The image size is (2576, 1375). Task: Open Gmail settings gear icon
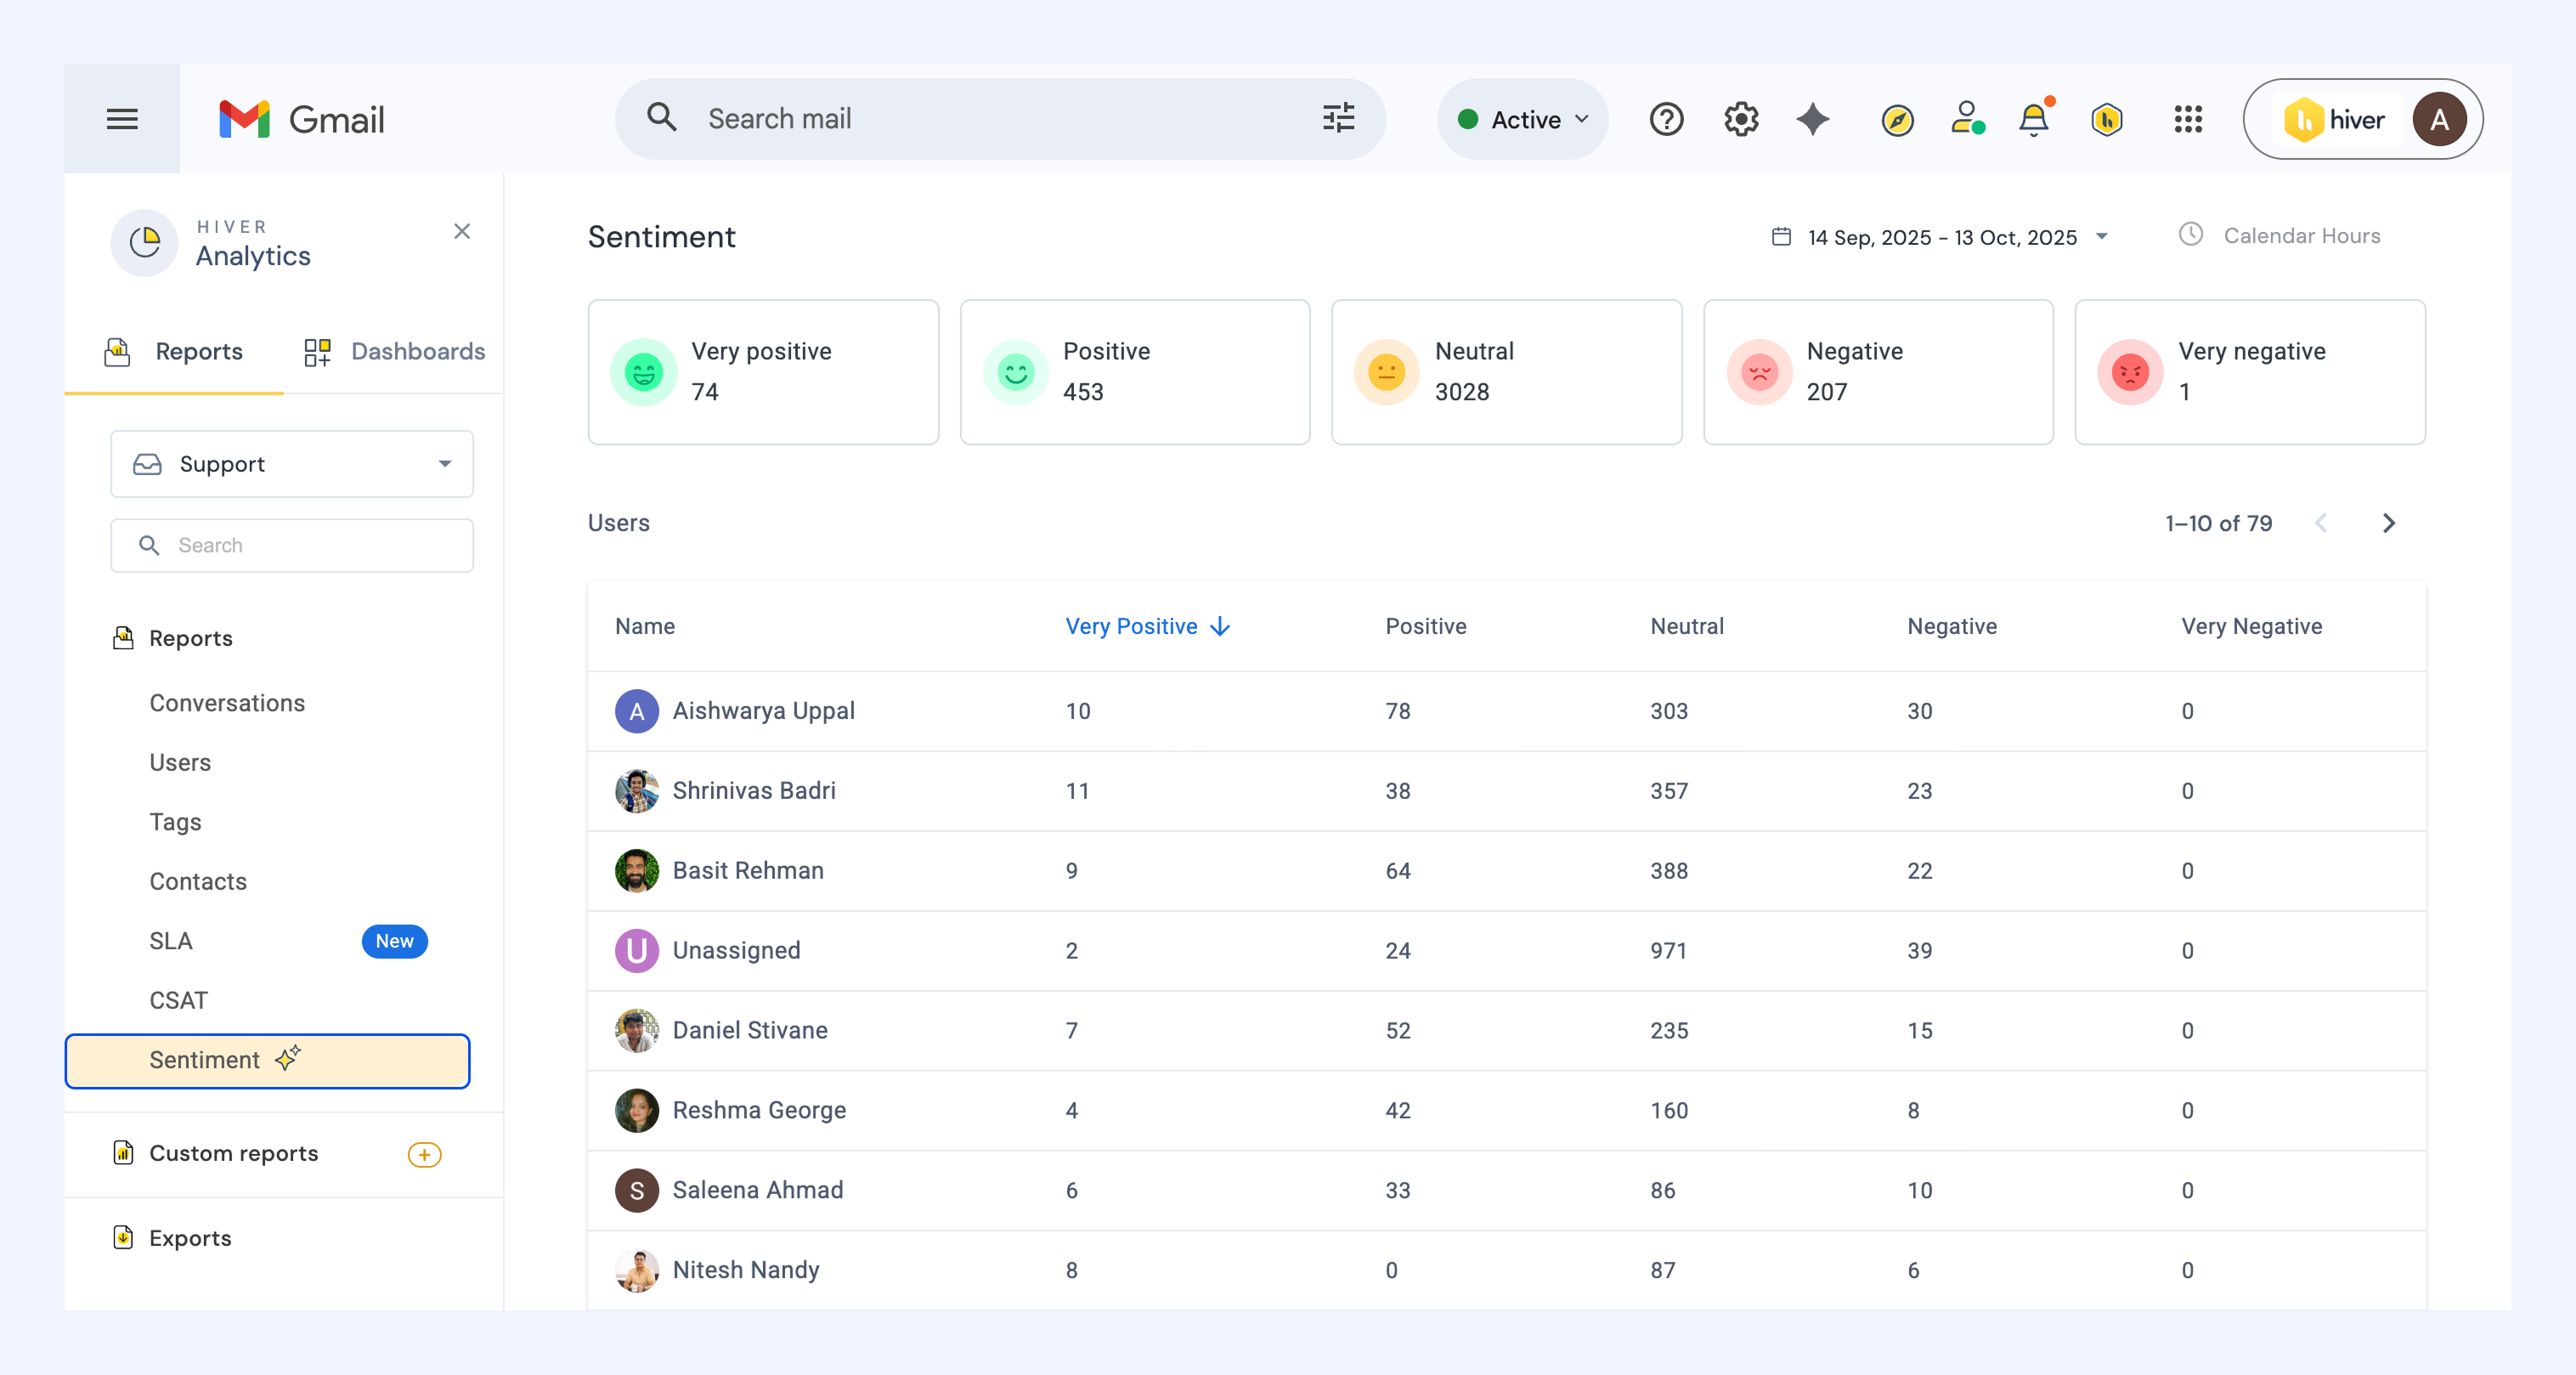click(x=1741, y=120)
